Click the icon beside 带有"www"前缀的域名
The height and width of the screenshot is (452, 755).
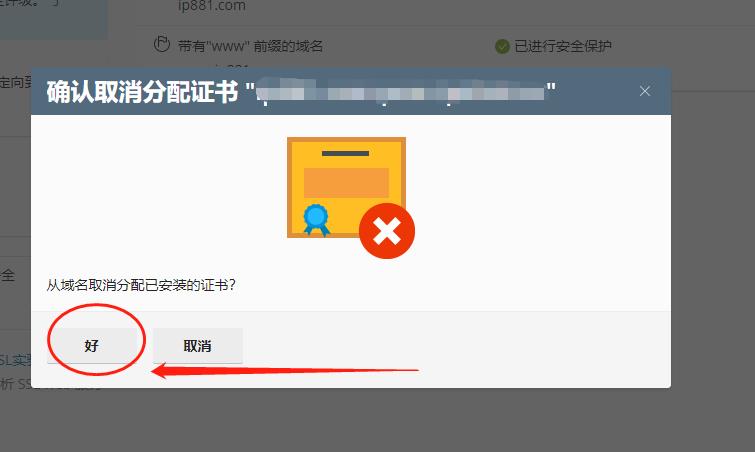tap(162, 44)
